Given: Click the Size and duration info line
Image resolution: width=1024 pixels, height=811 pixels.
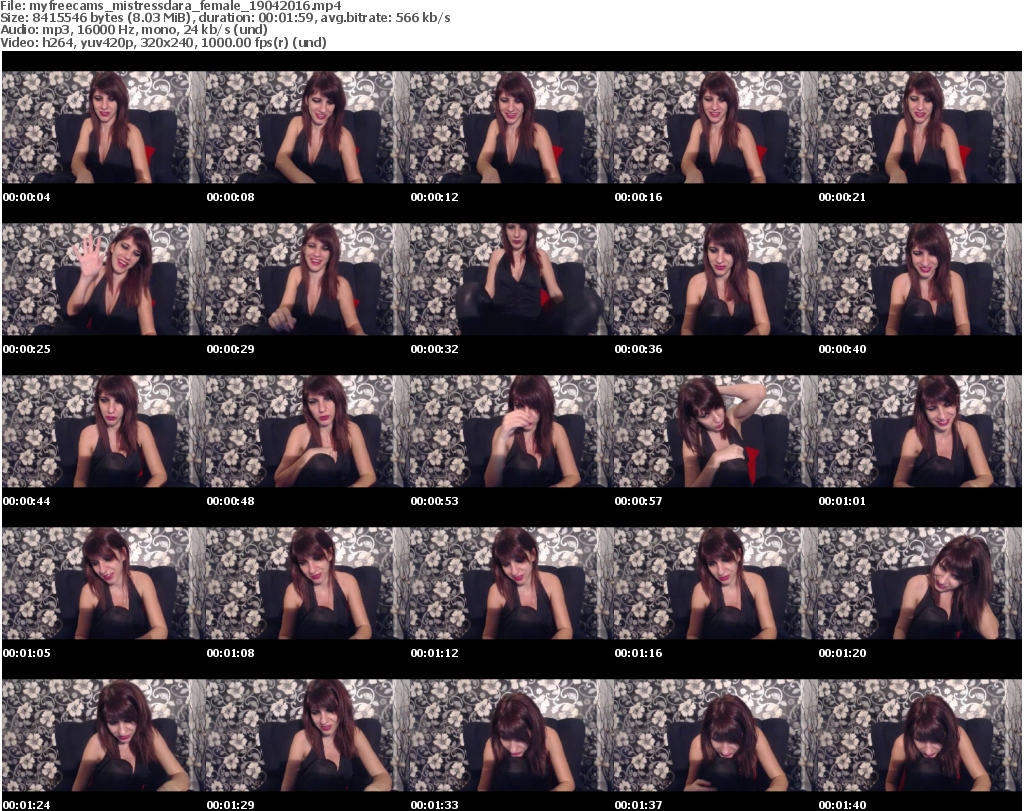Looking at the screenshot, I should pyautogui.click(x=225, y=18).
